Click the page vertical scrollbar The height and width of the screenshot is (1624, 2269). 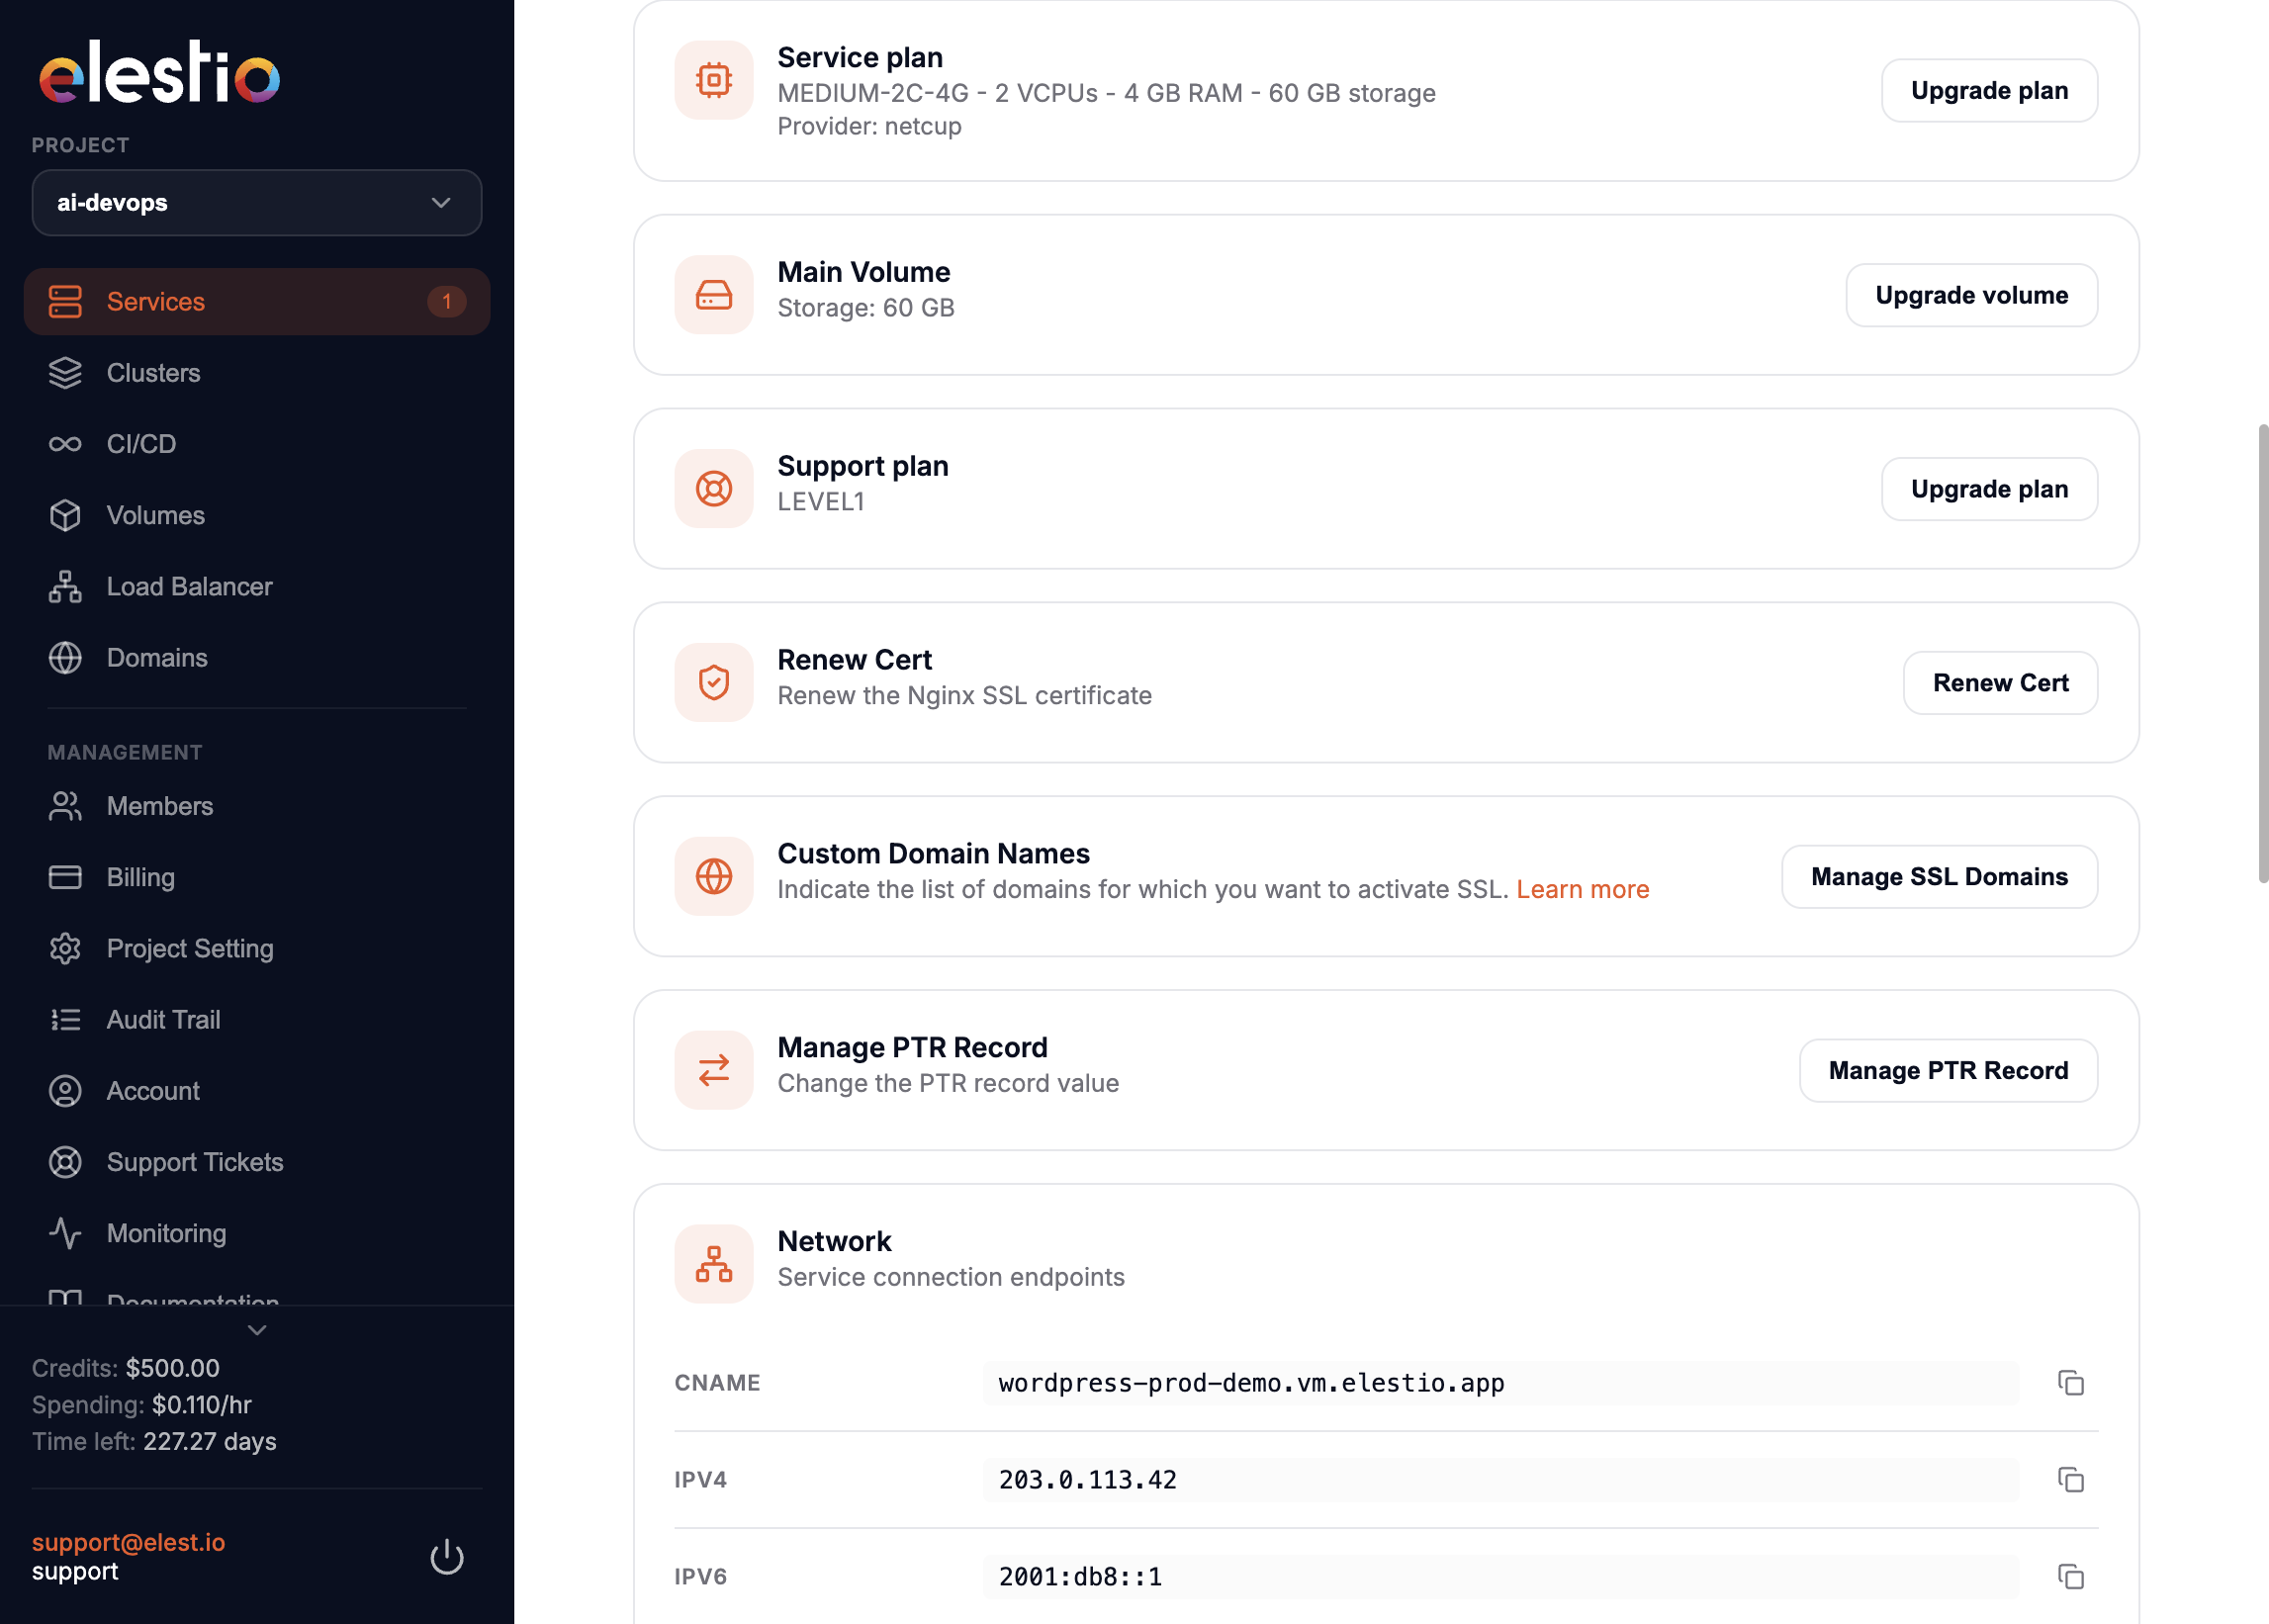(2262, 654)
